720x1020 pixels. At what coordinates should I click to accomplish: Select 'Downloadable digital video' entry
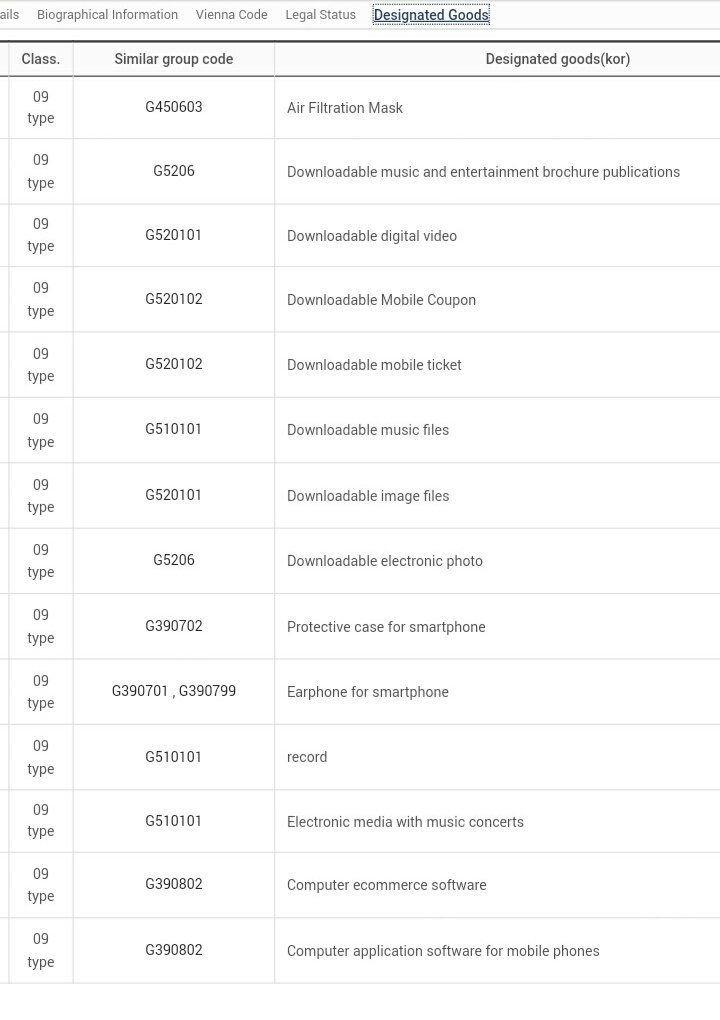pyautogui.click(x=371, y=236)
